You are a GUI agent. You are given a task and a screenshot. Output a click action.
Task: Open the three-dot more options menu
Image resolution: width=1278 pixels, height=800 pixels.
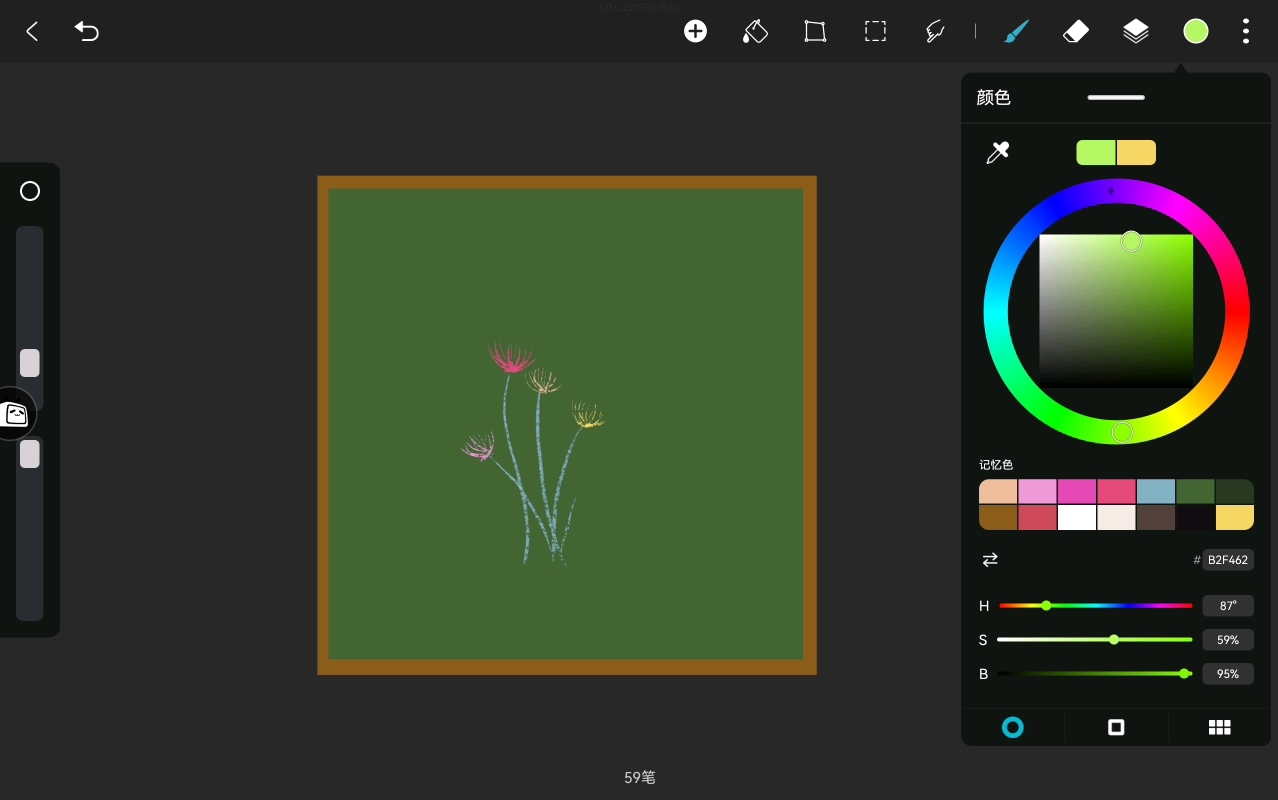[1245, 31]
